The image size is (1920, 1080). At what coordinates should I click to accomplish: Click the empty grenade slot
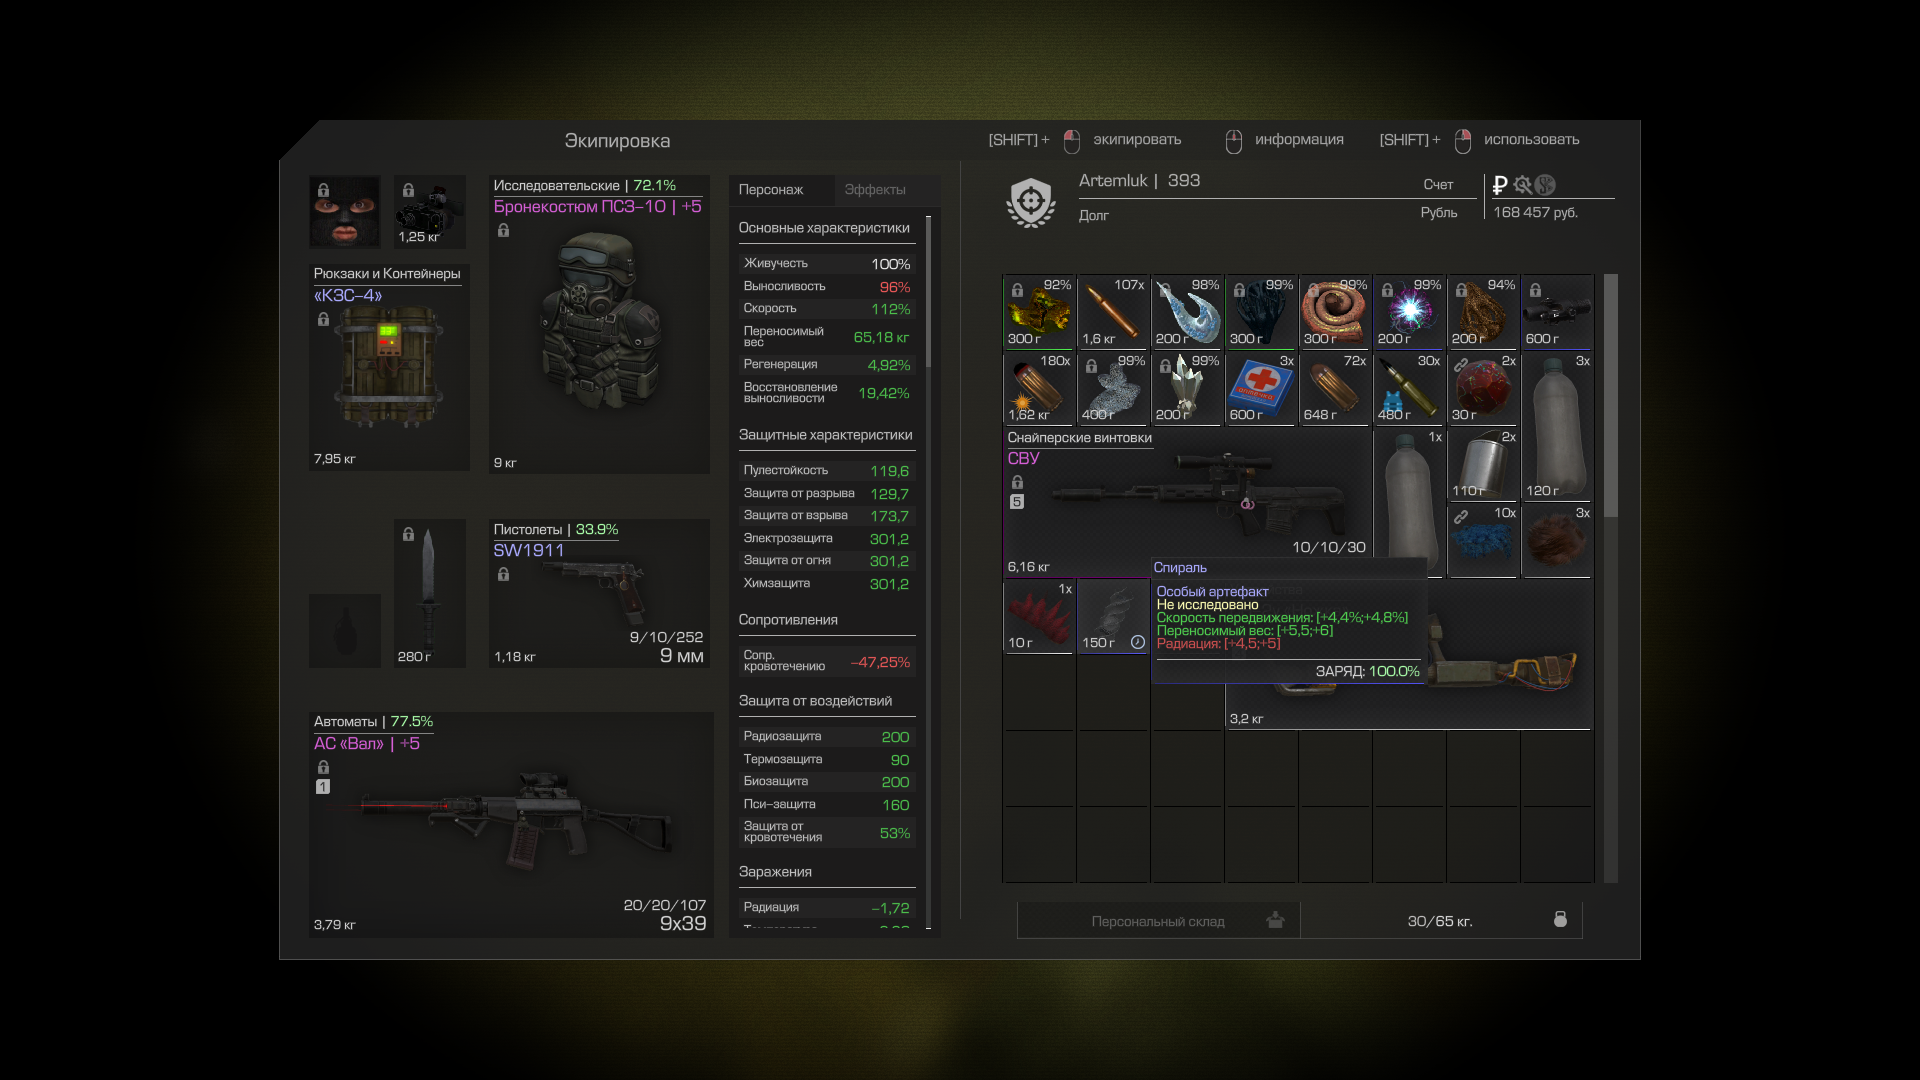pos(344,631)
